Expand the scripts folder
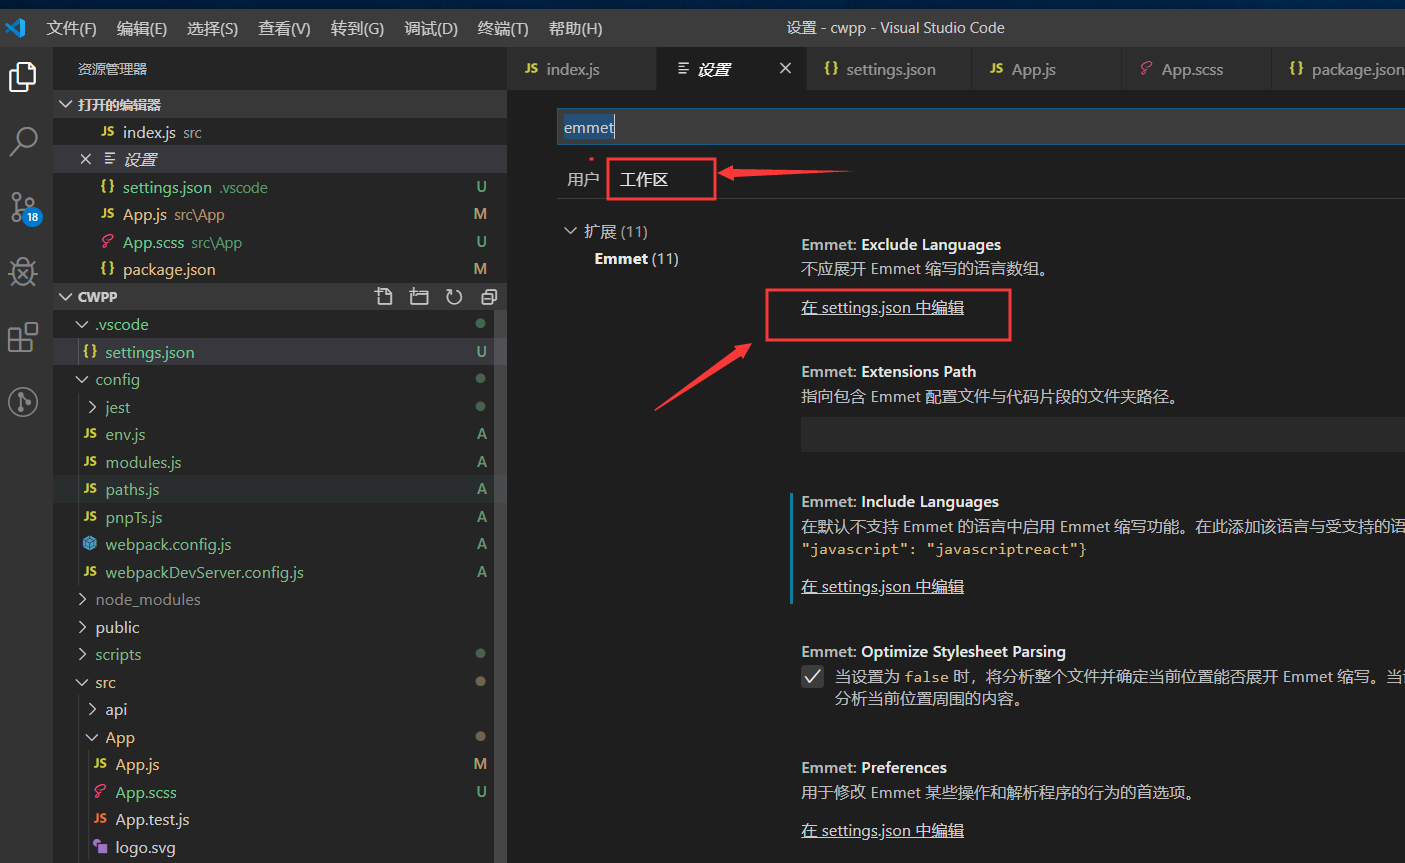 82,654
